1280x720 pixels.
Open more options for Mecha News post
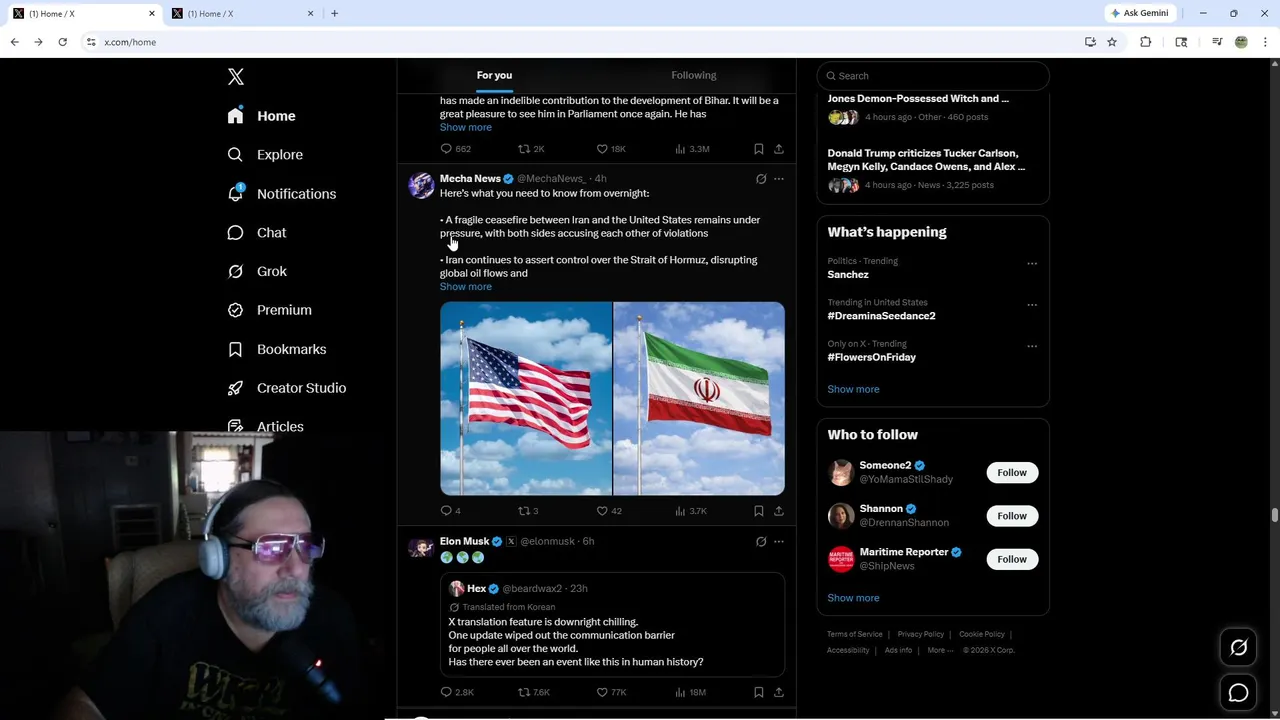pyautogui.click(x=779, y=179)
